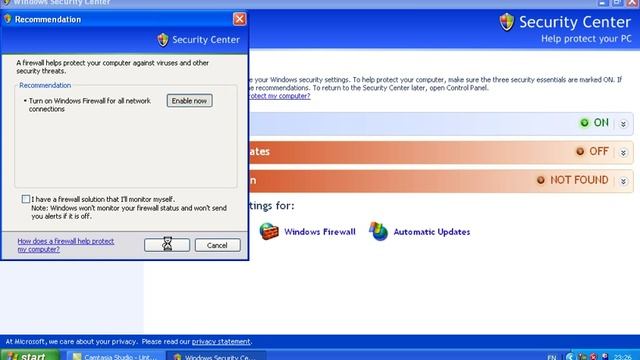Expand the OFF automatic updates chevron

point(623,153)
